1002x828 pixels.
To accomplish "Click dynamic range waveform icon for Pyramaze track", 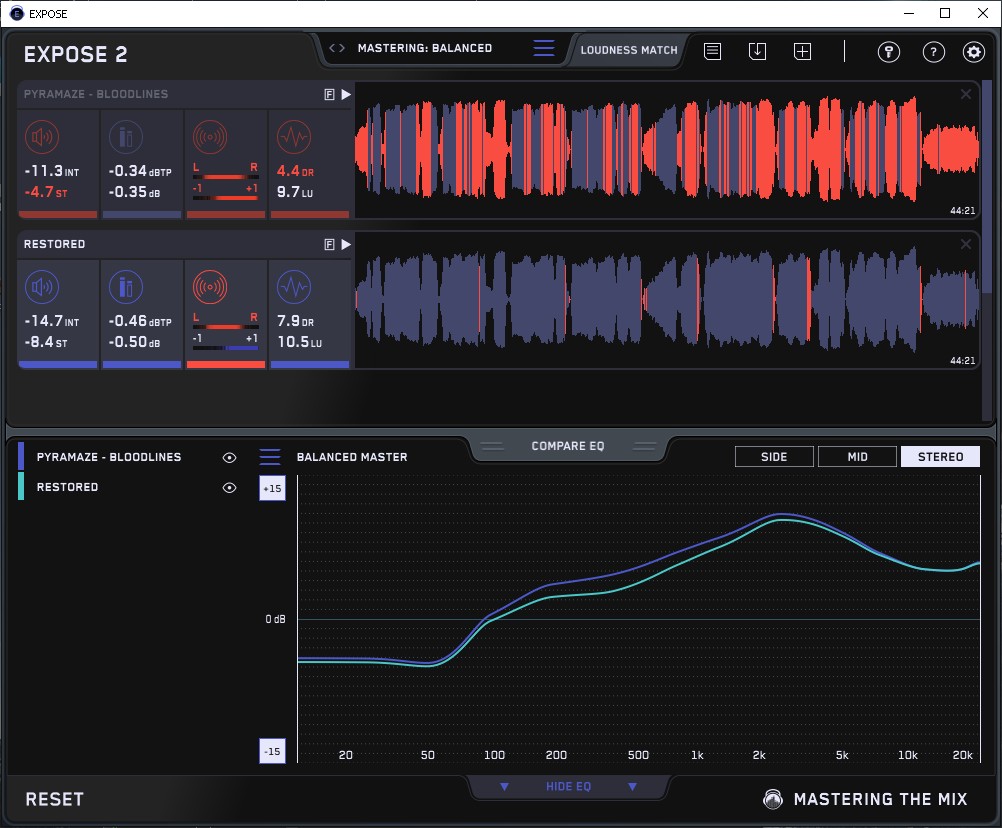I will tap(293, 137).
